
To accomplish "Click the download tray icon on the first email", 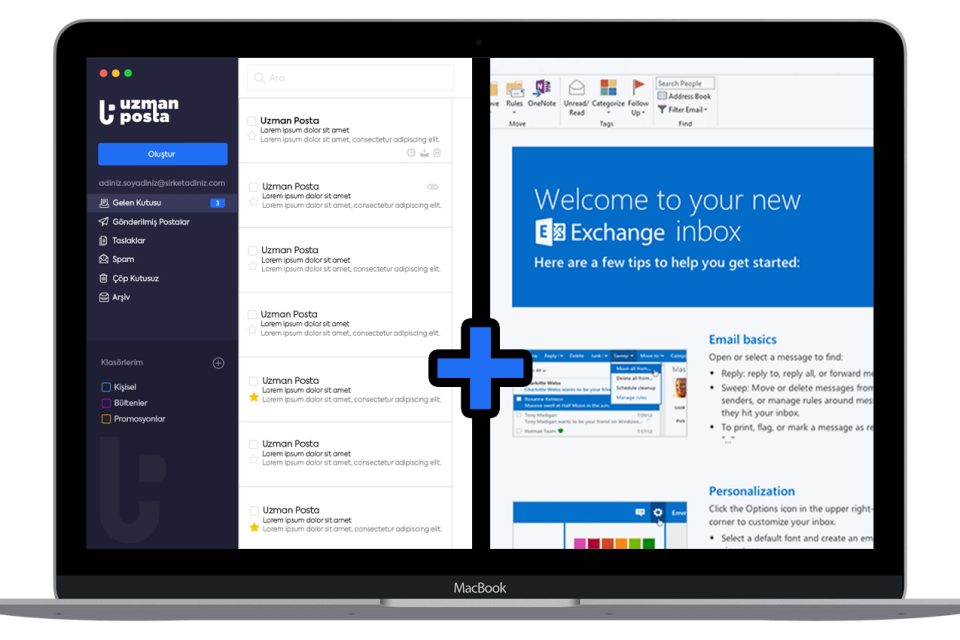I will coord(424,153).
